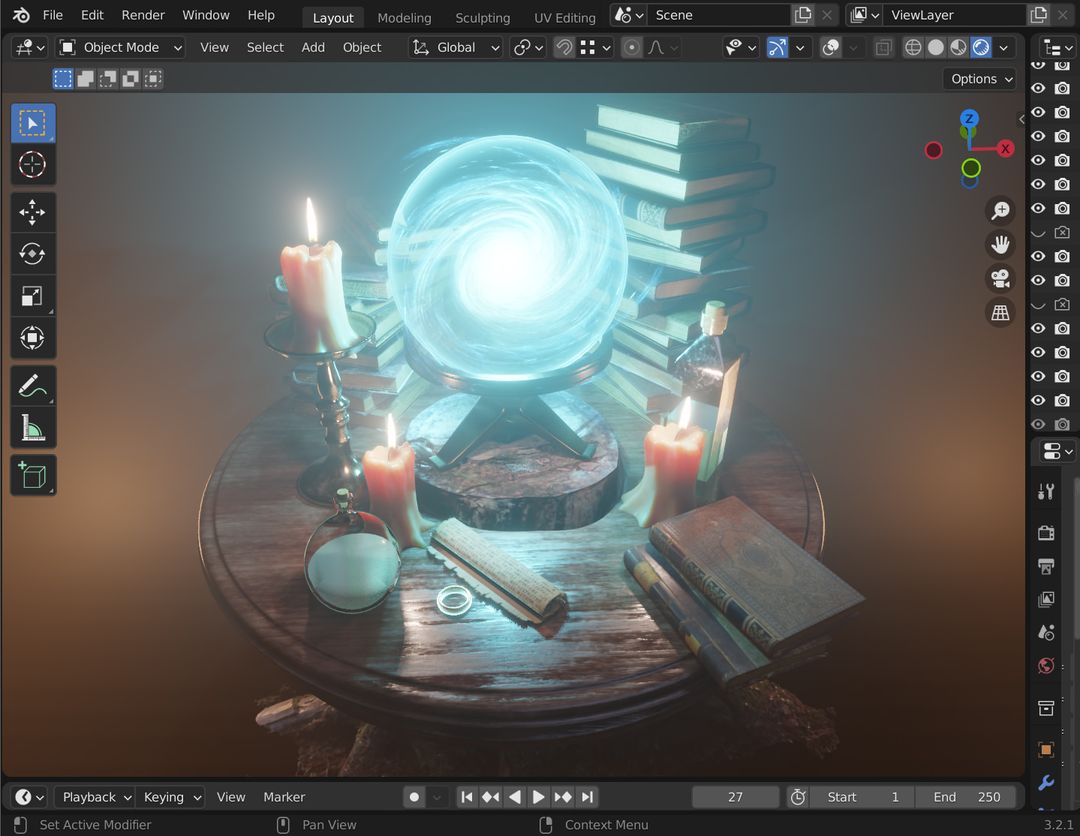The width and height of the screenshot is (1080, 836).
Task: Switch to perspective/orthographic grid view
Action: tap(1000, 312)
